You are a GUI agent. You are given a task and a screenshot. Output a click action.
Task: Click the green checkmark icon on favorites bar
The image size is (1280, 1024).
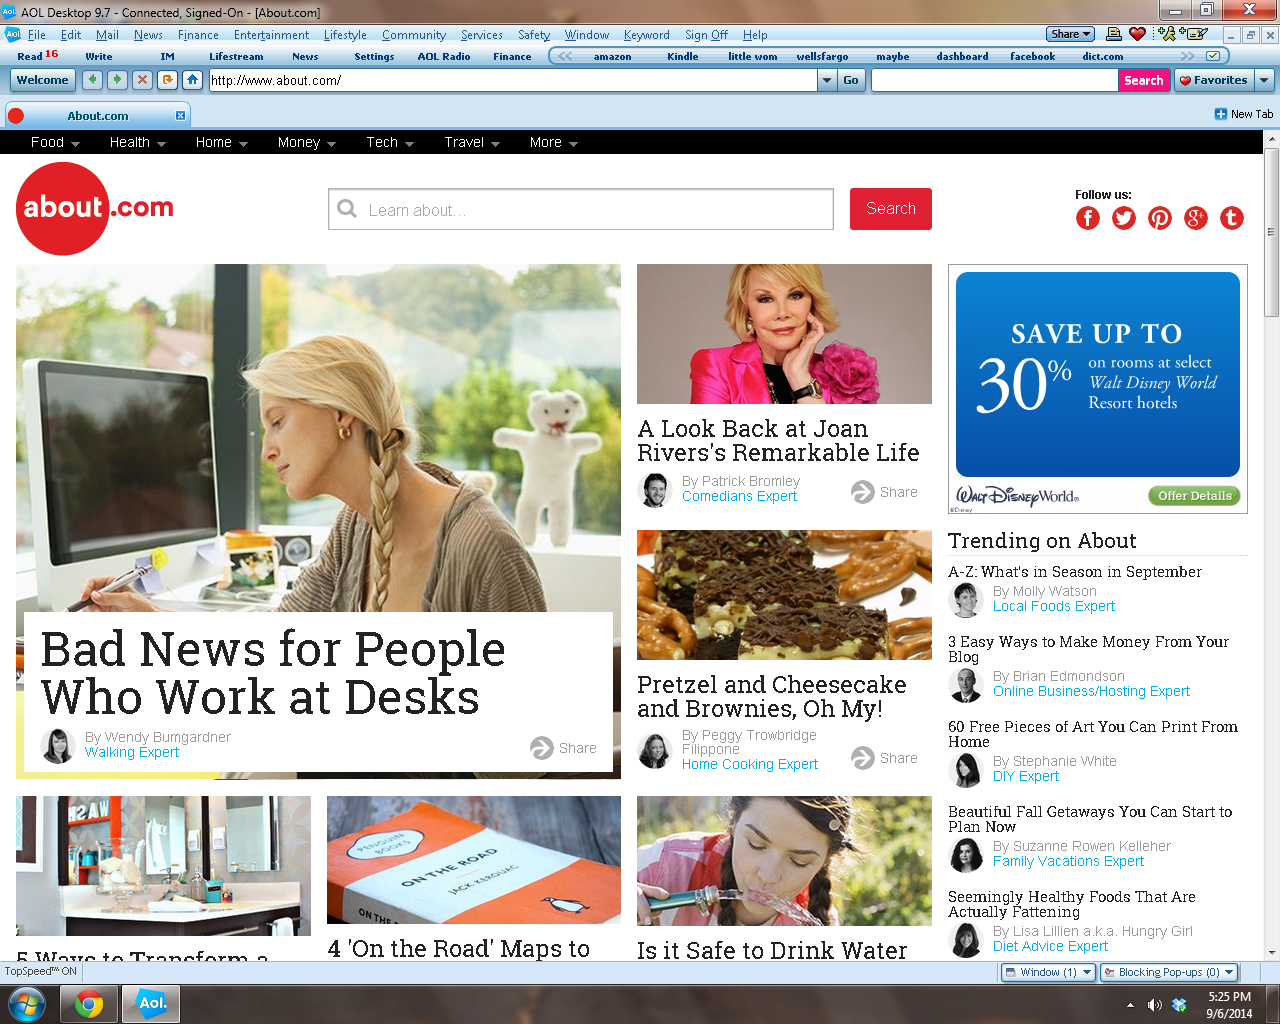coord(1213,56)
